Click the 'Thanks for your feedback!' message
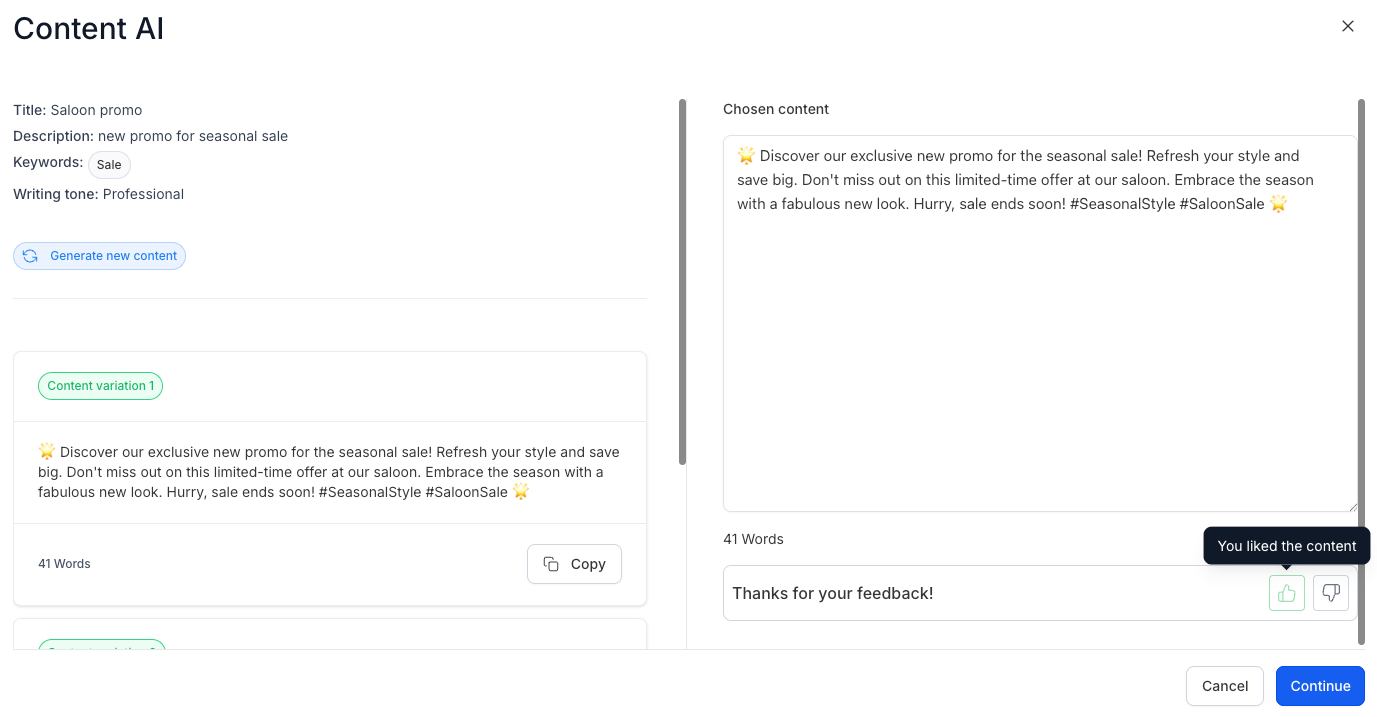 pos(832,593)
